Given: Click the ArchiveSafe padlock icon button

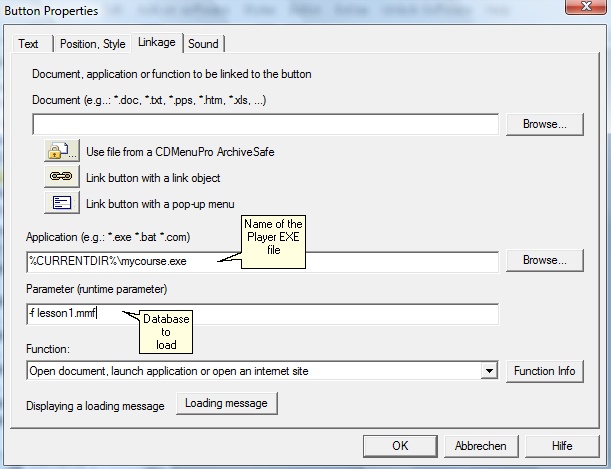Looking at the screenshot, I should [59, 151].
